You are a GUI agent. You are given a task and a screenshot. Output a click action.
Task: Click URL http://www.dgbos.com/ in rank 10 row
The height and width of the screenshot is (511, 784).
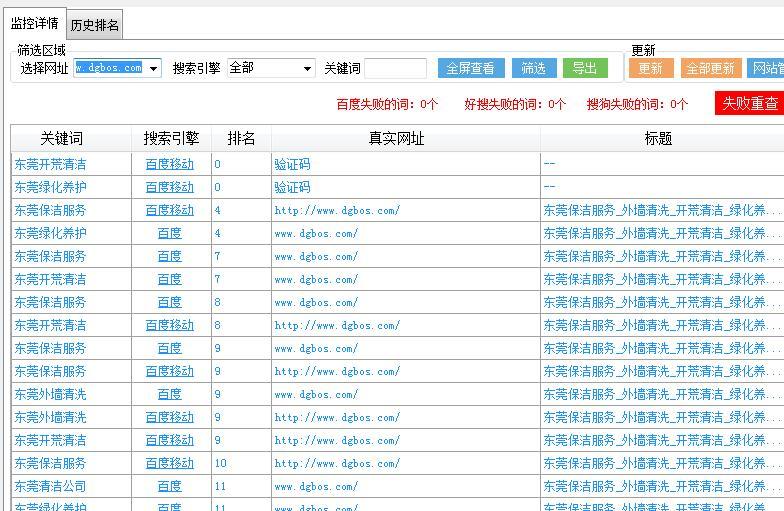tap(337, 463)
